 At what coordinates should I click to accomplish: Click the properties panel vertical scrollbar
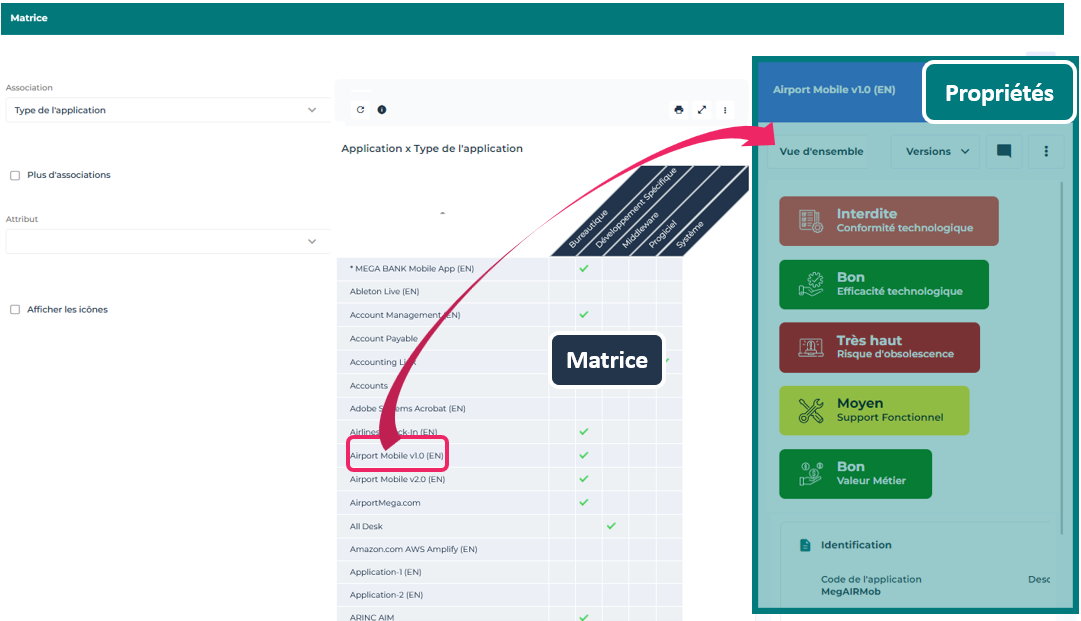click(1063, 350)
